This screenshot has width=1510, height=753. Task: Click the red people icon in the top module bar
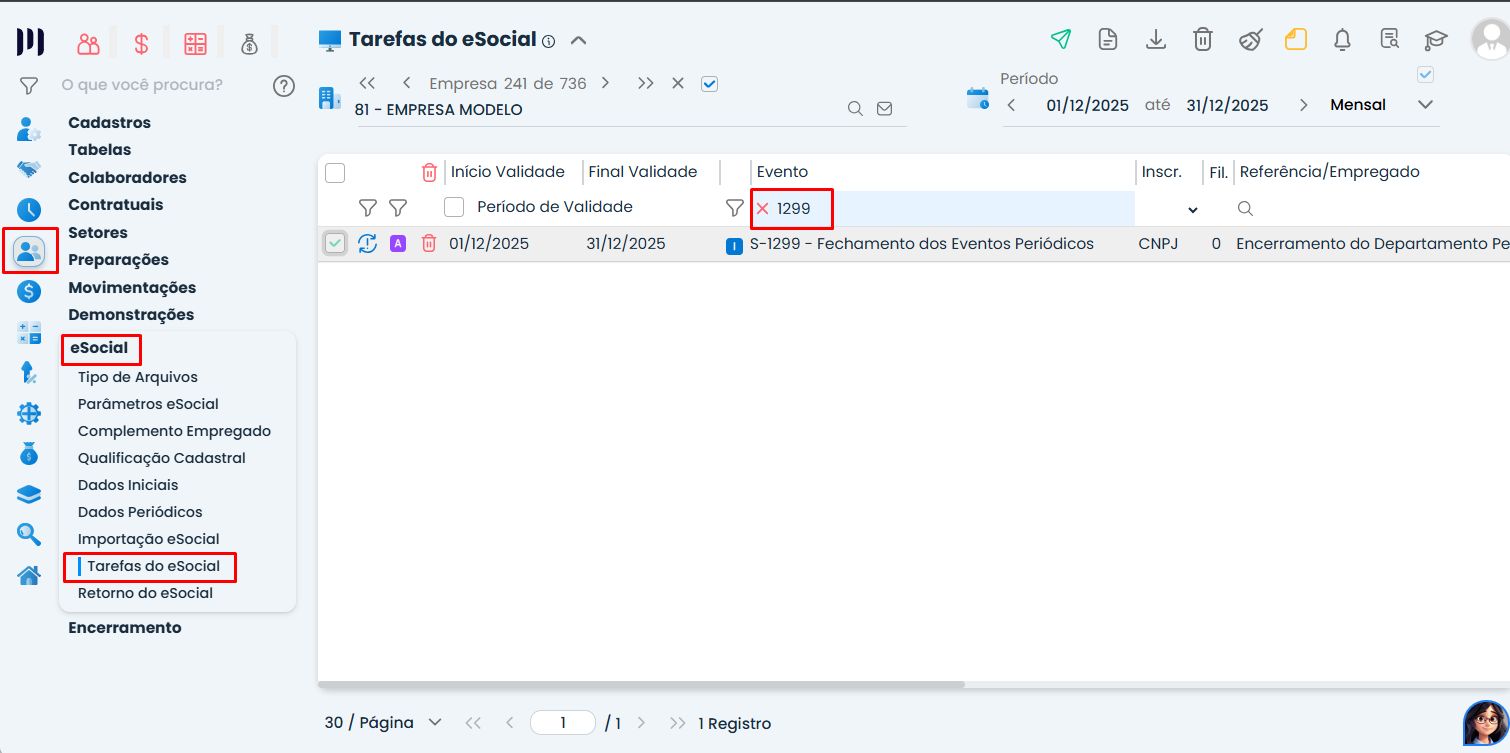[x=89, y=44]
